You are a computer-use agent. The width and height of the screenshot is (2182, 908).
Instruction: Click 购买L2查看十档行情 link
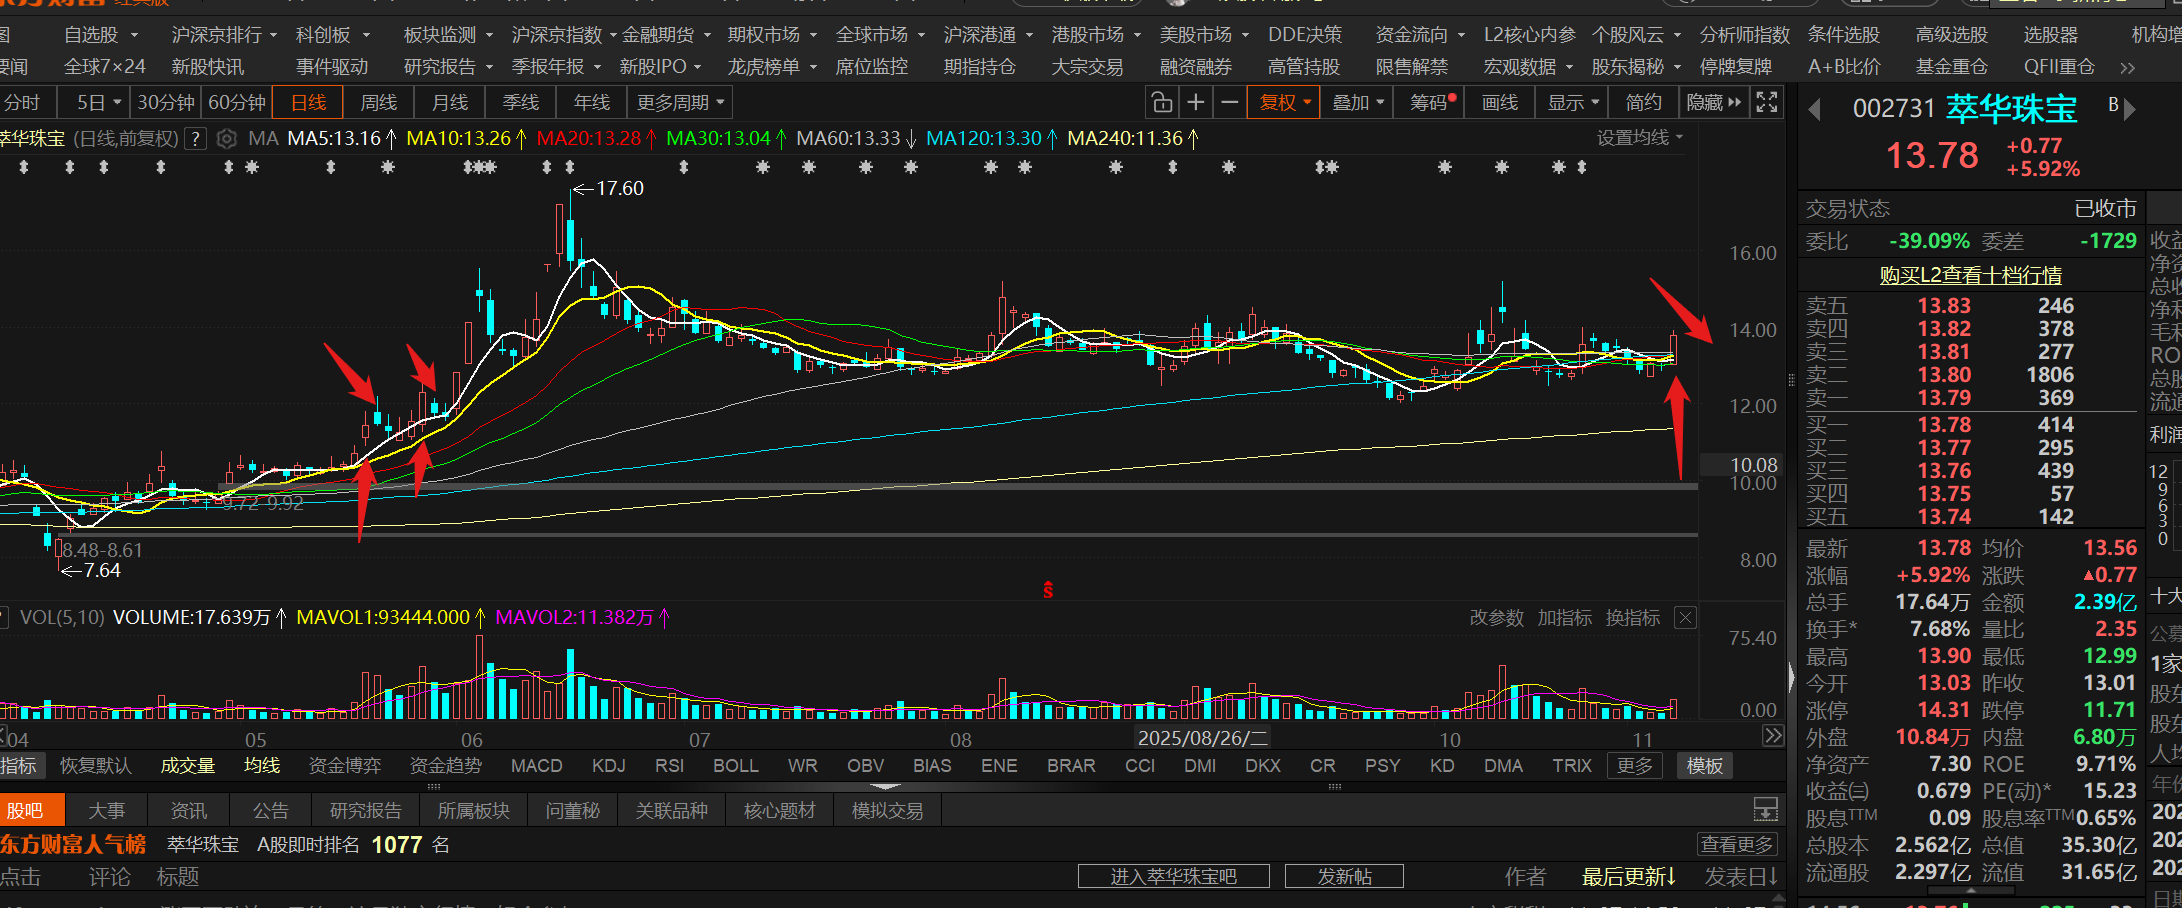click(1970, 275)
